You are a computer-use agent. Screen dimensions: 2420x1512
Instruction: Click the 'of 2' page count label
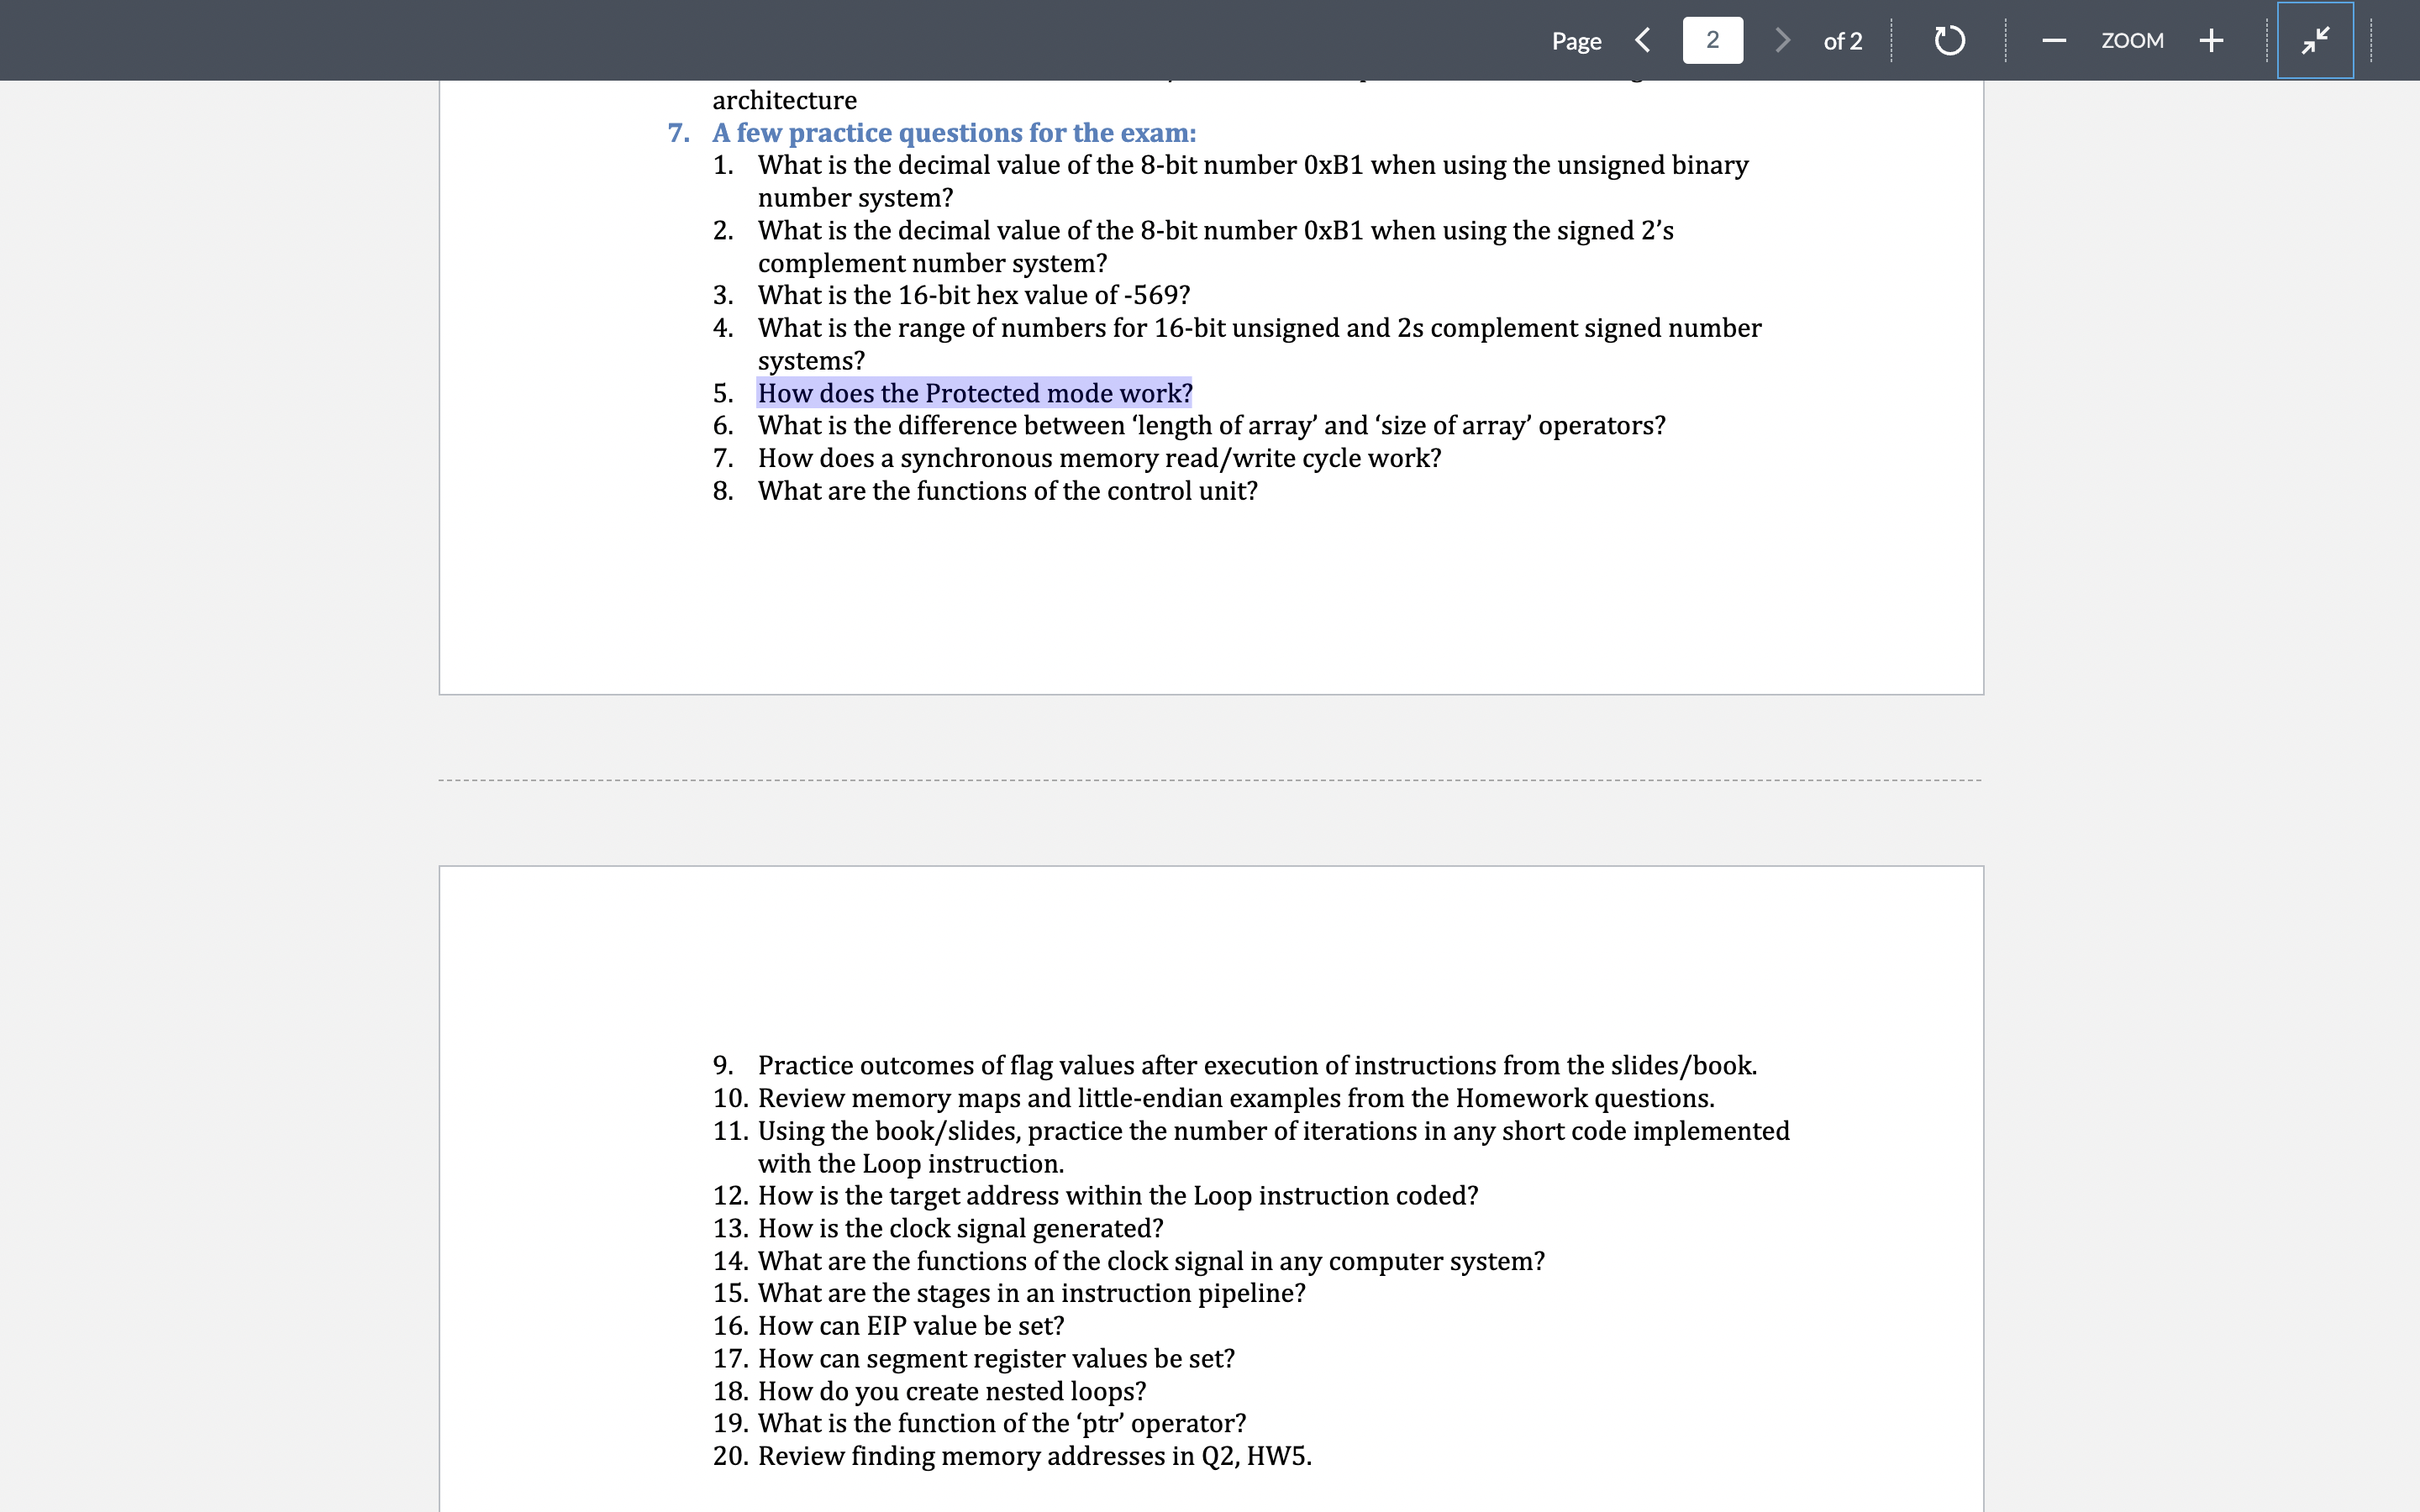[x=1843, y=40]
